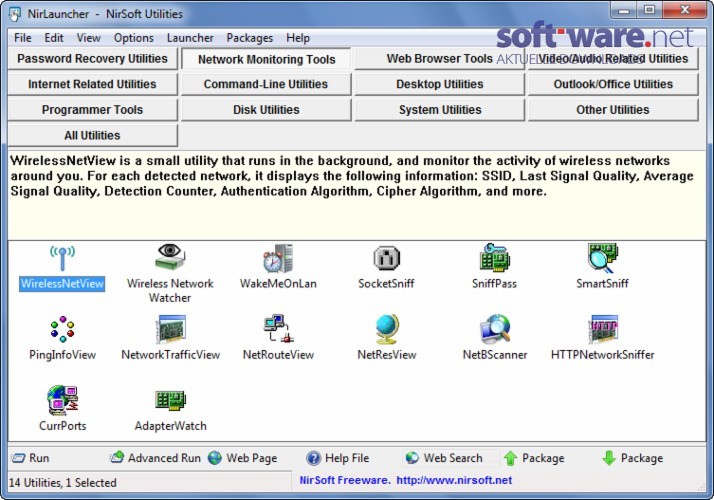The width and height of the screenshot is (714, 500).
Task: Open the Web Page toolbar button
Action: click(242, 458)
